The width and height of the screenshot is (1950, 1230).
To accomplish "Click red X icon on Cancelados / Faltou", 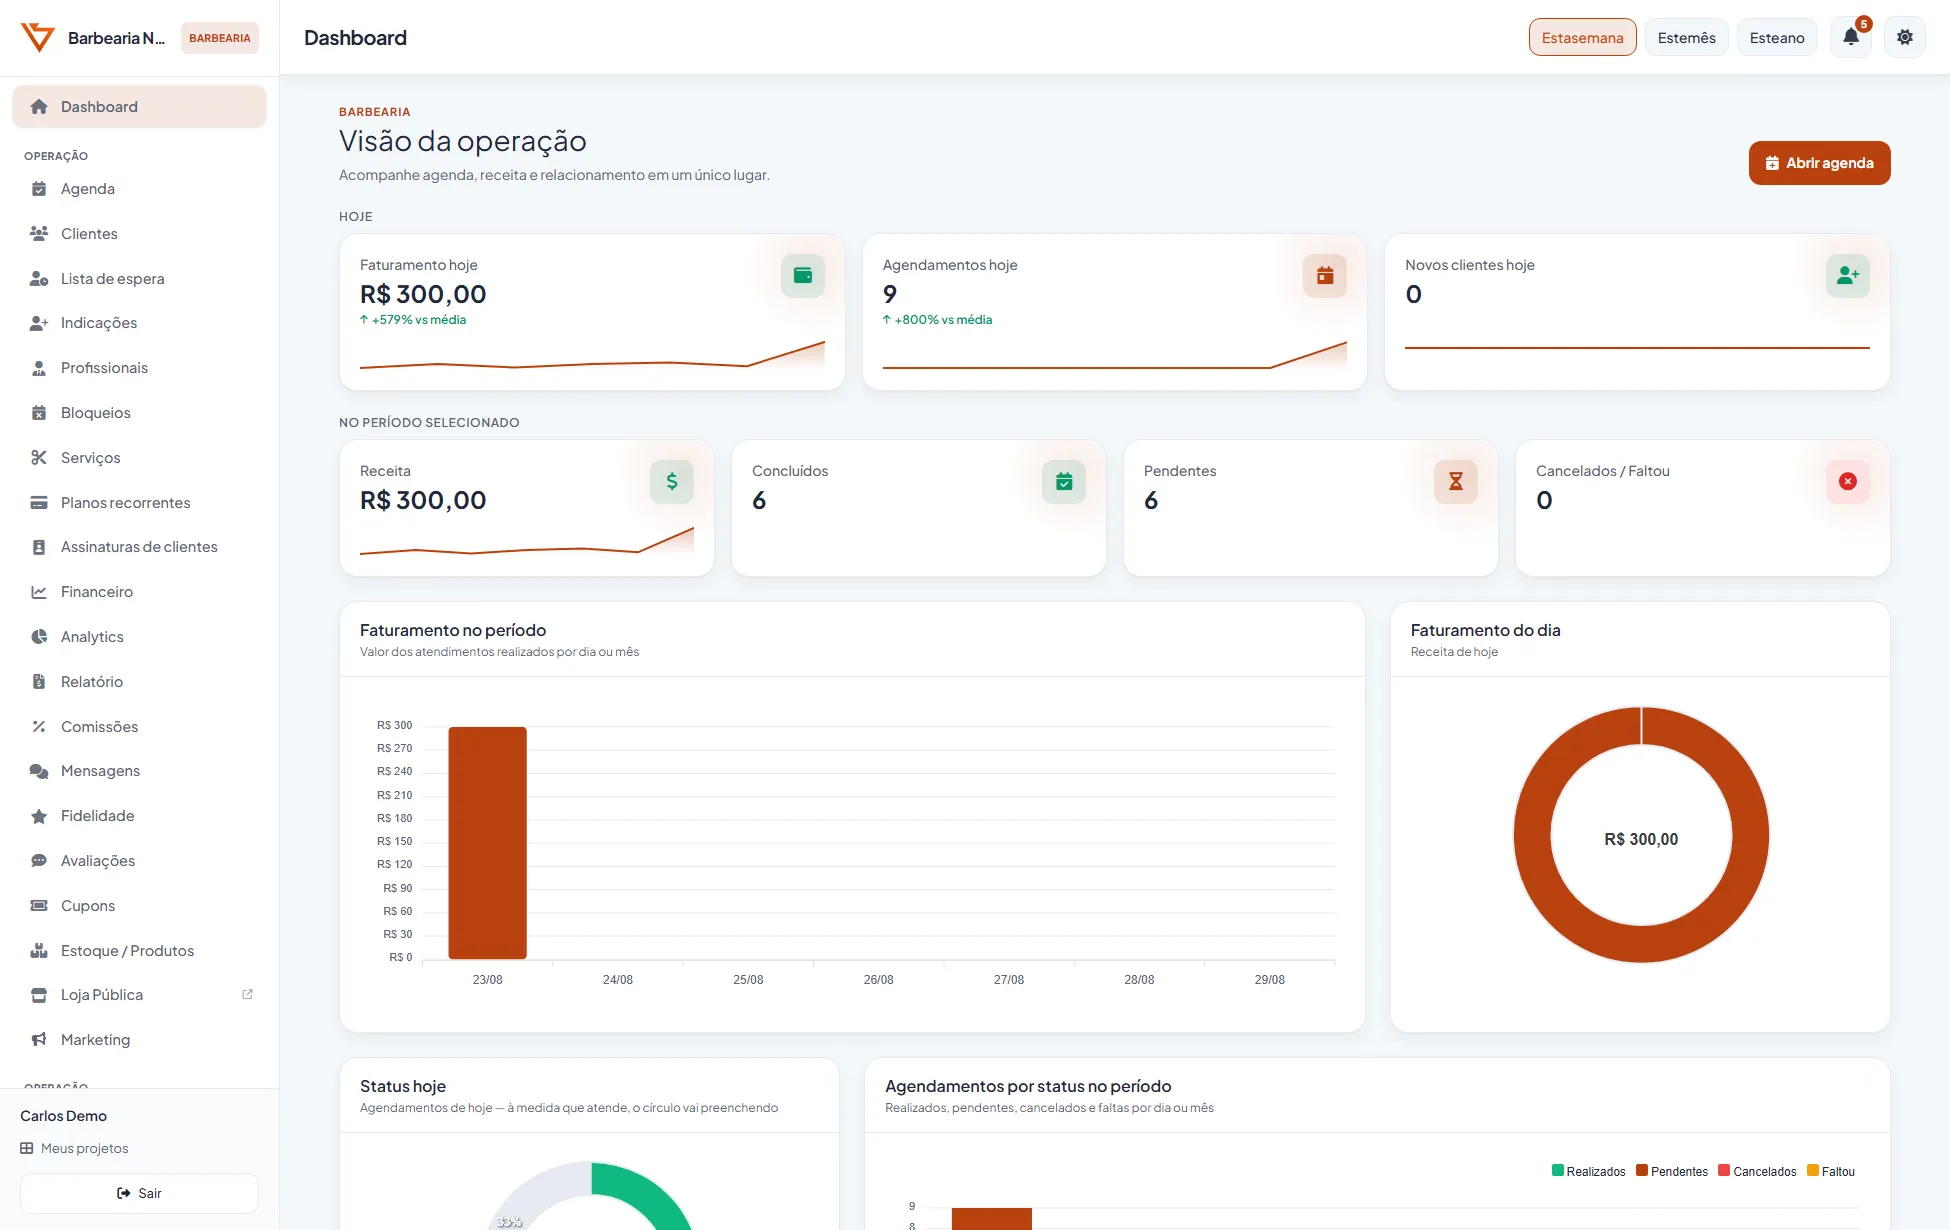I will click(1848, 482).
